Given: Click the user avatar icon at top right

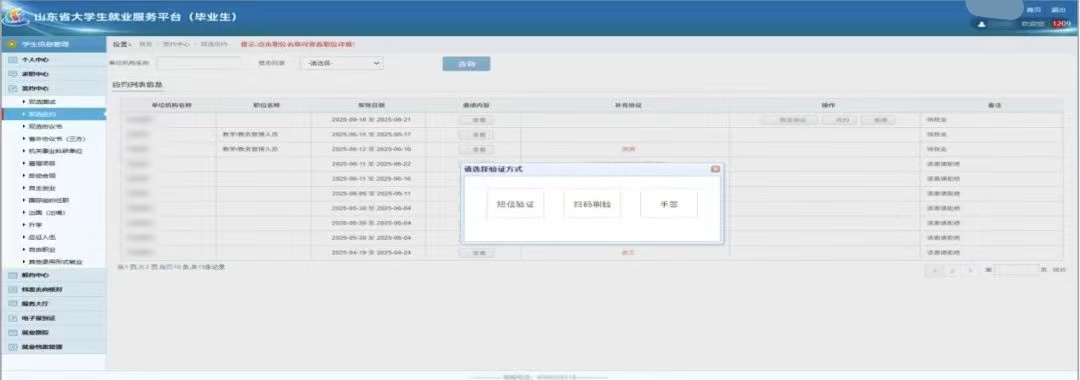Looking at the screenshot, I should click(982, 24).
